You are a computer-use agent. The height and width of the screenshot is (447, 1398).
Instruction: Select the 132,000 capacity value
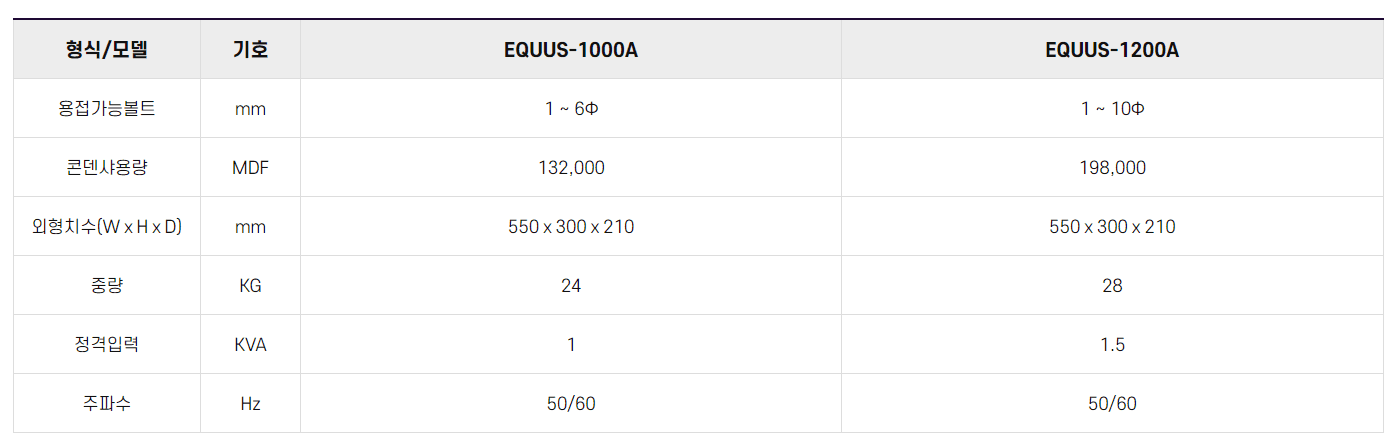click(x=571, y=168)
